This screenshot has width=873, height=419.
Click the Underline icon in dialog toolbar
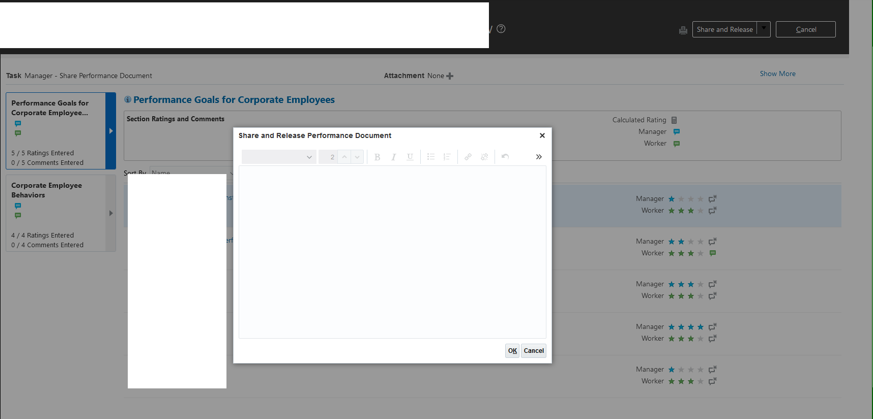pyautogui.click(x=410, y=157)
